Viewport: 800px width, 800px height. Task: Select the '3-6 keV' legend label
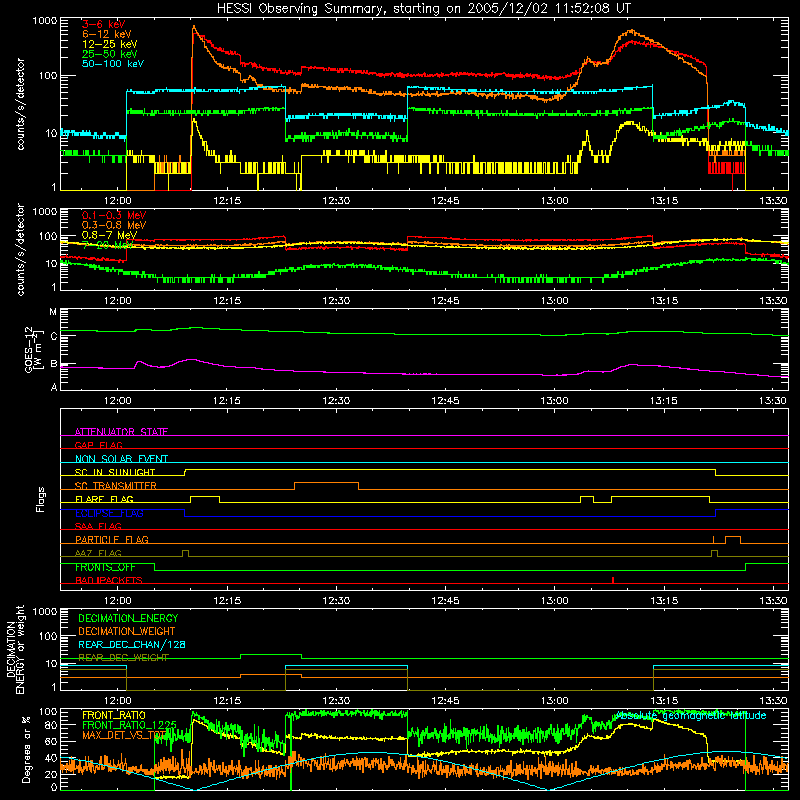[103, 24]
